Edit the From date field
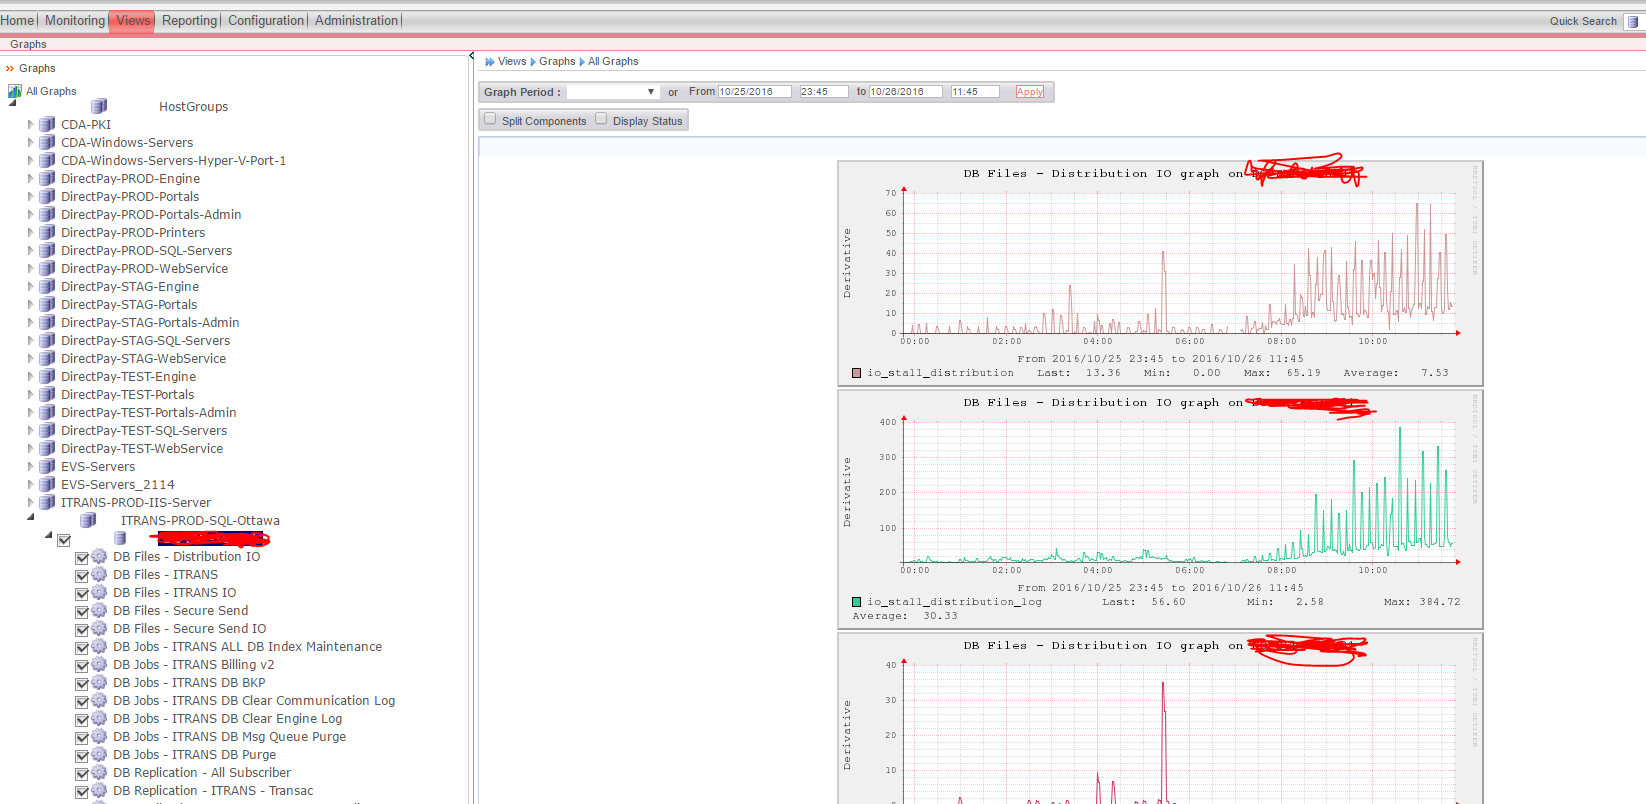1646x804 pixels. pos(754,92)
